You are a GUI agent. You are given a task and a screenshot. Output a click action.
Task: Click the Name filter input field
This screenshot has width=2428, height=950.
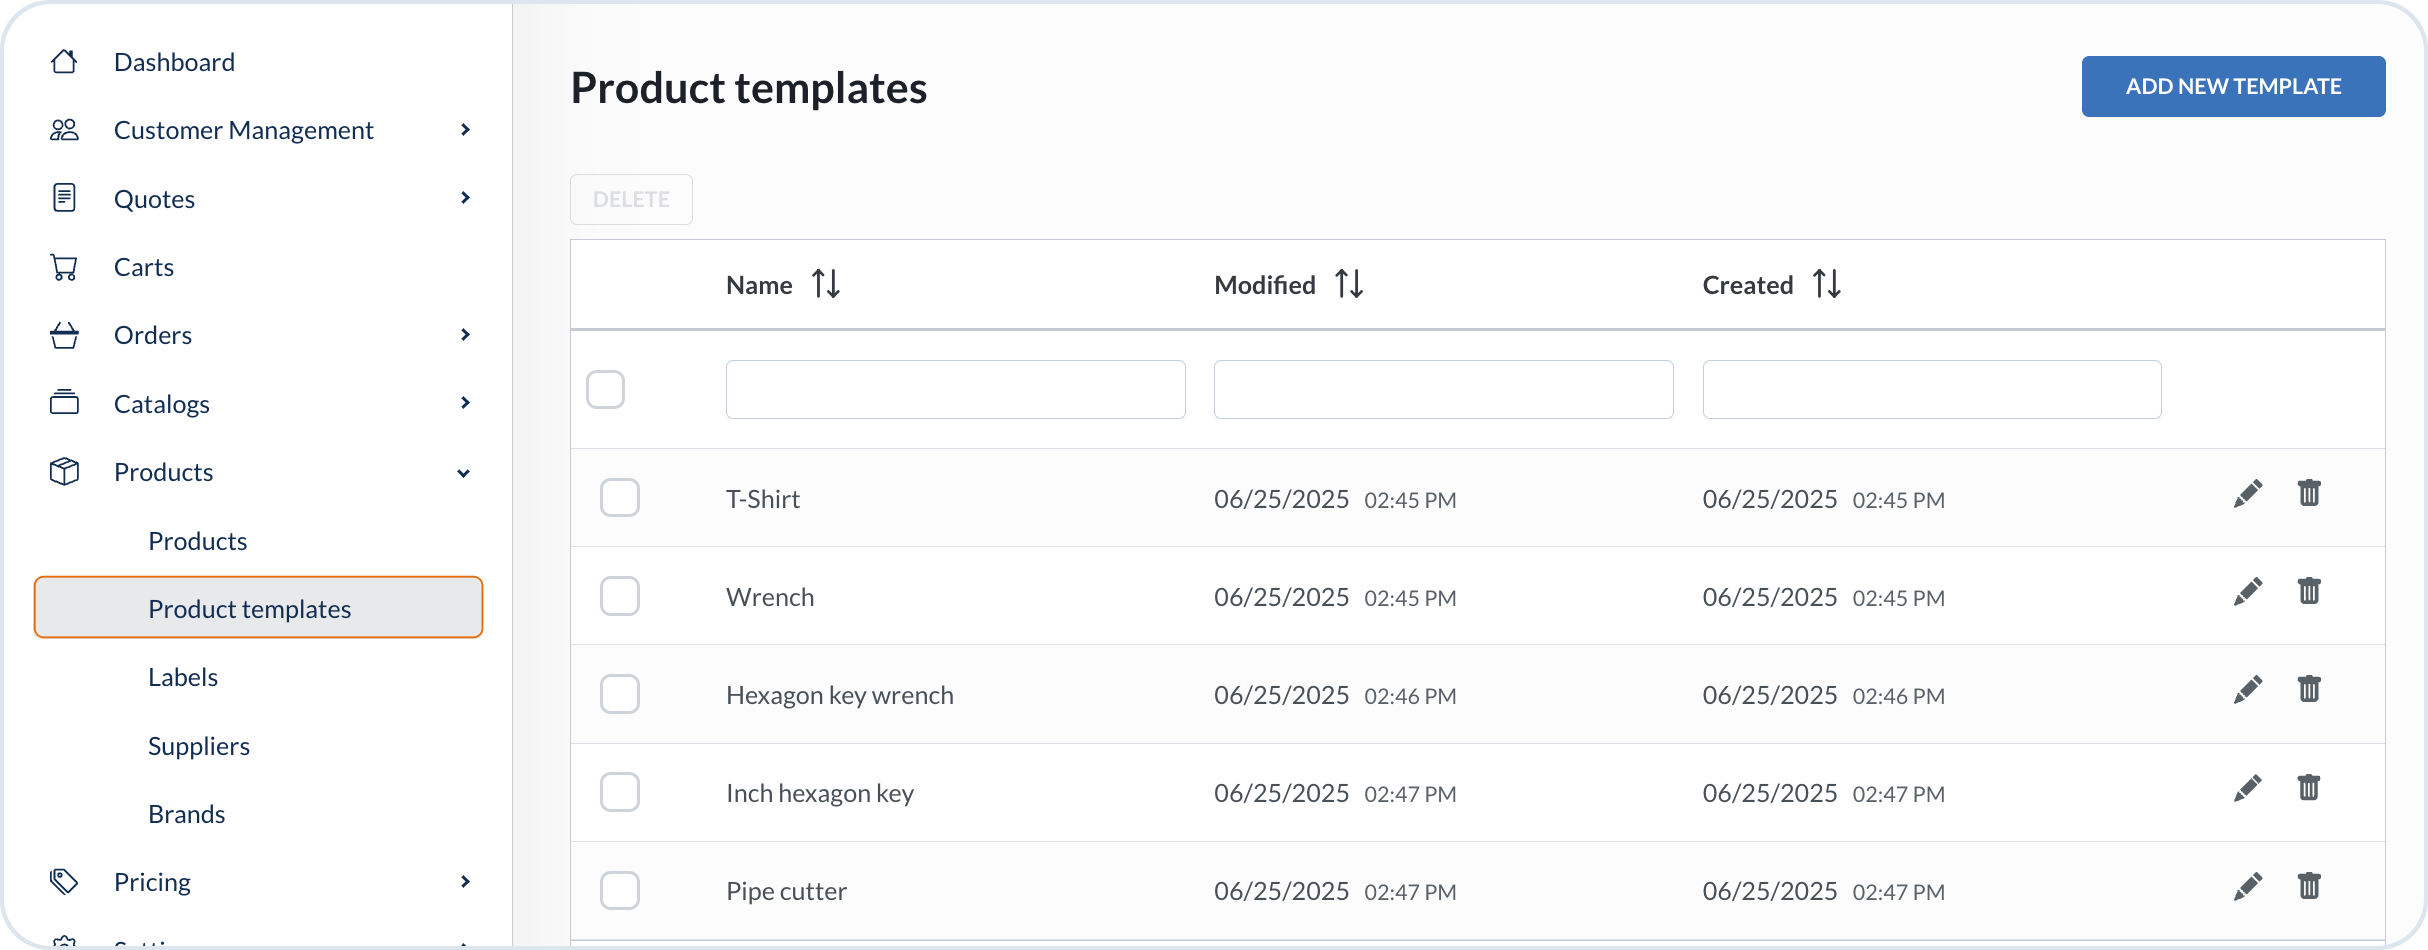(x=955, y=389)
